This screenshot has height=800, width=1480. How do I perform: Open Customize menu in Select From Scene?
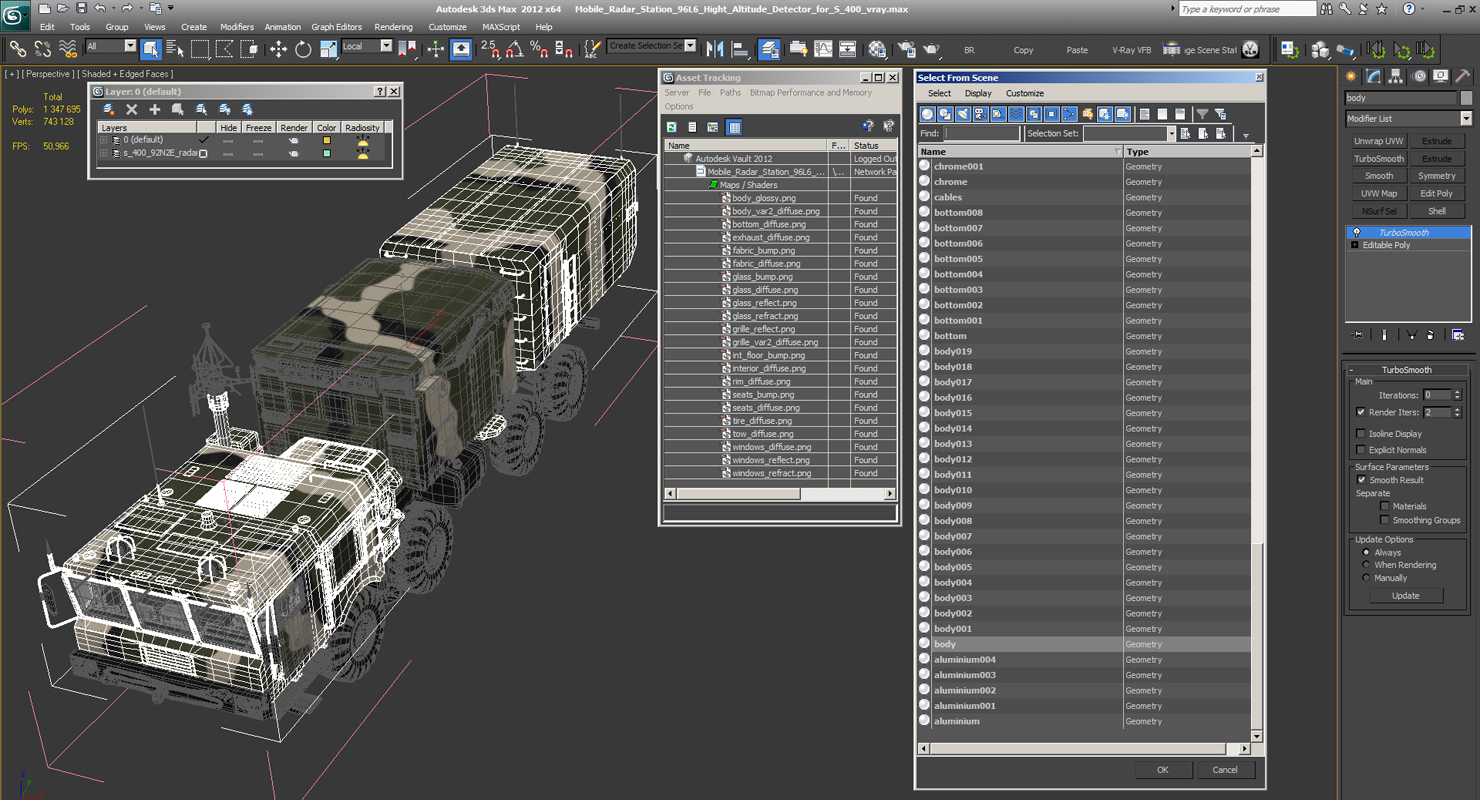click(x=1025, y=93)
